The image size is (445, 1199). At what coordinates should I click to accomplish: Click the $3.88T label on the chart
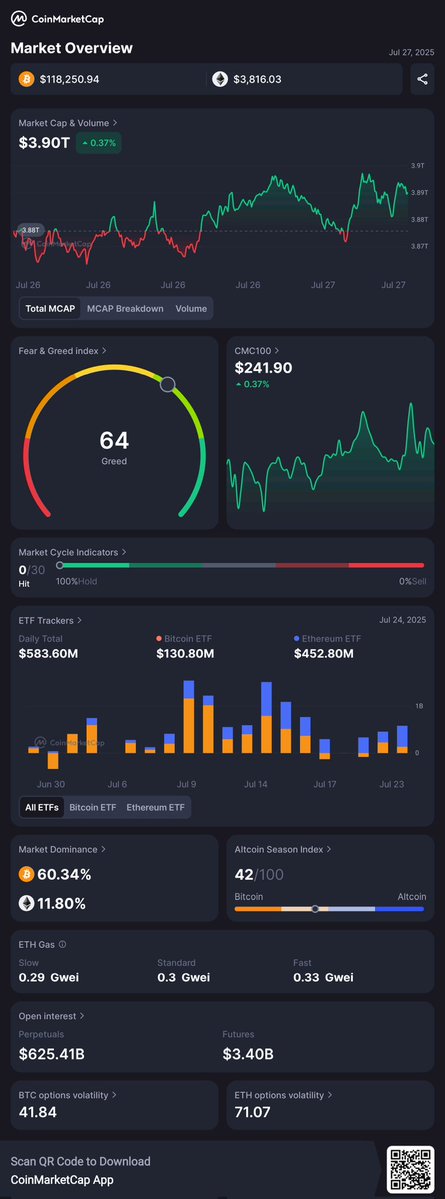(31, 229)
